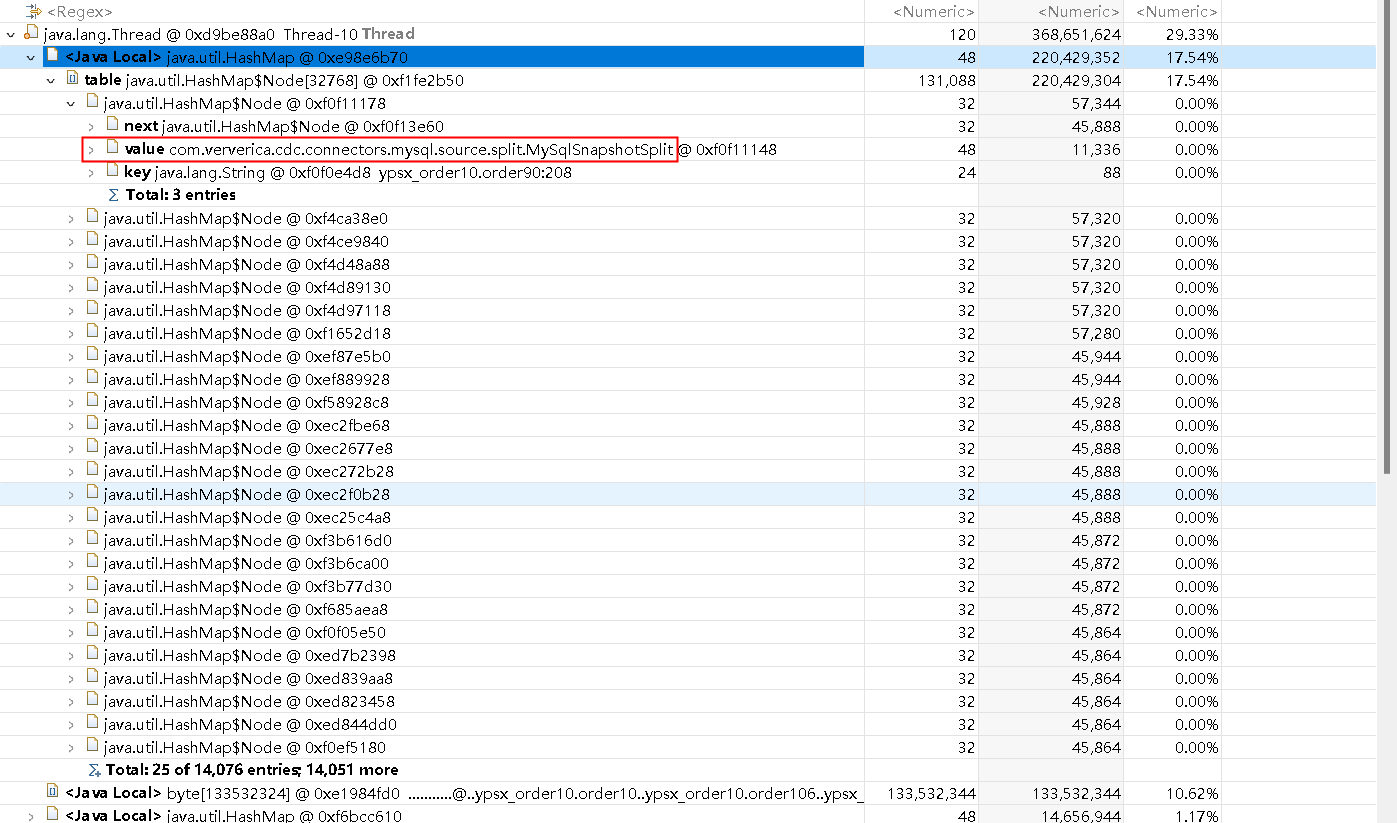This screenshot has height=823, width=1397.
Task: Click file icon of HashMap @ 0xf6bcc610
Action: click(53, 815)
